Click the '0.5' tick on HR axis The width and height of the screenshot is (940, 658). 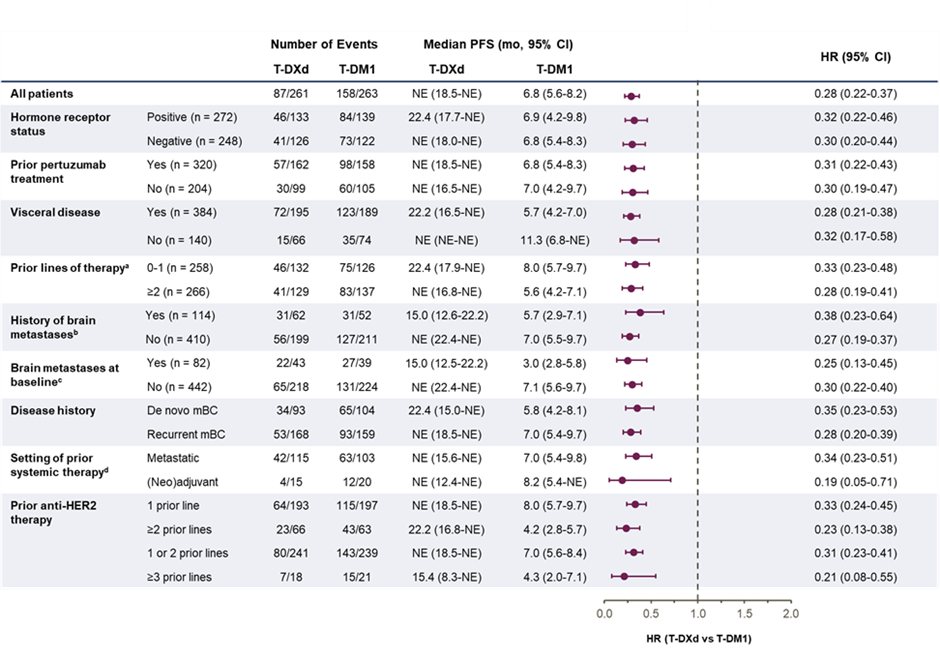click(650, 613)
